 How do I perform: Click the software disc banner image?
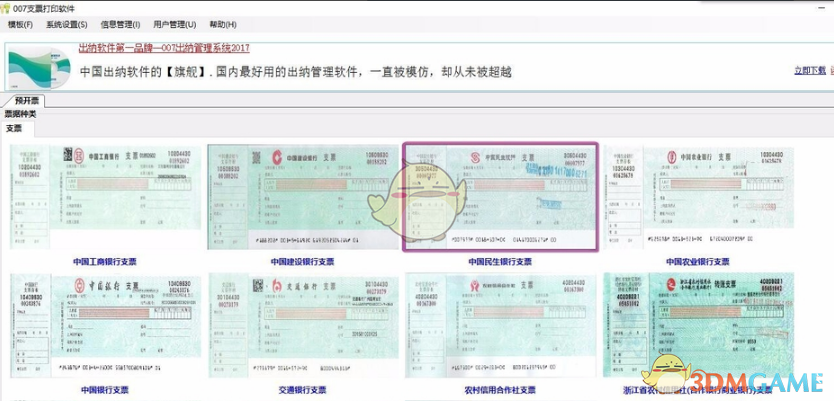click(39, 66)
